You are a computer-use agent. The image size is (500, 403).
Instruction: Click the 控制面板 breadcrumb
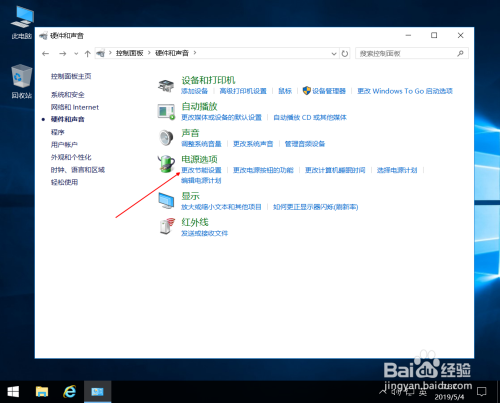point(129,53)
